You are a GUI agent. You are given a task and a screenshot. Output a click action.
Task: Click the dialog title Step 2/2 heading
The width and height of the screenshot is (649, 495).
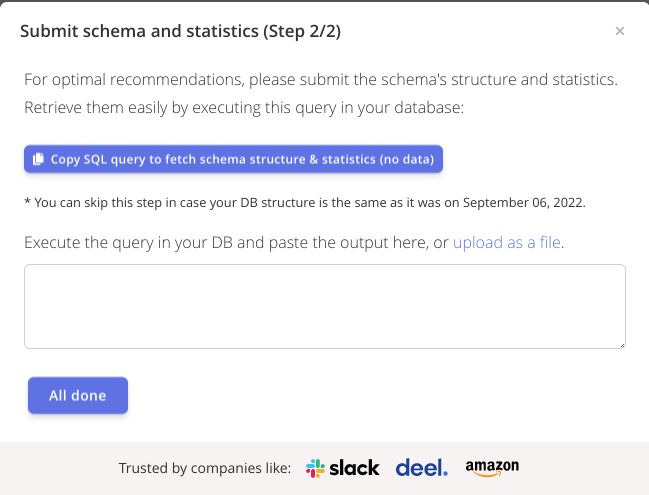coord(180,31)
